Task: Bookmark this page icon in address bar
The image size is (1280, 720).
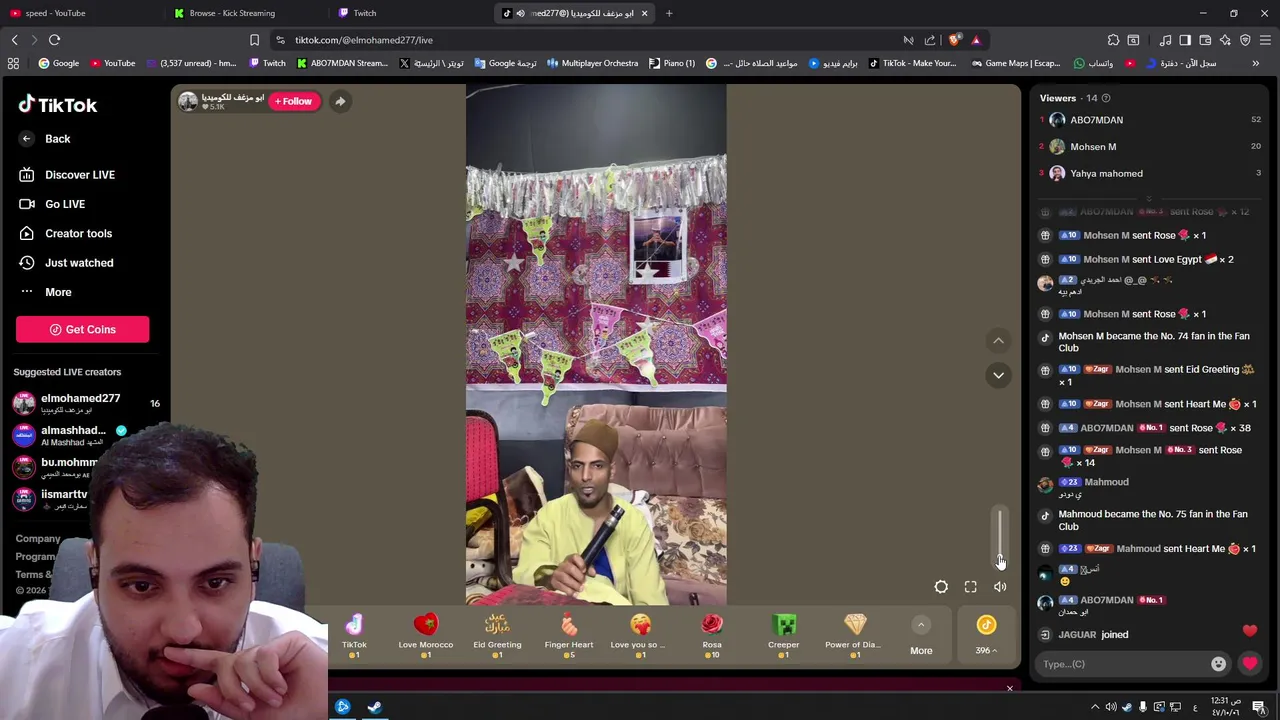Action: pos(254,40)
